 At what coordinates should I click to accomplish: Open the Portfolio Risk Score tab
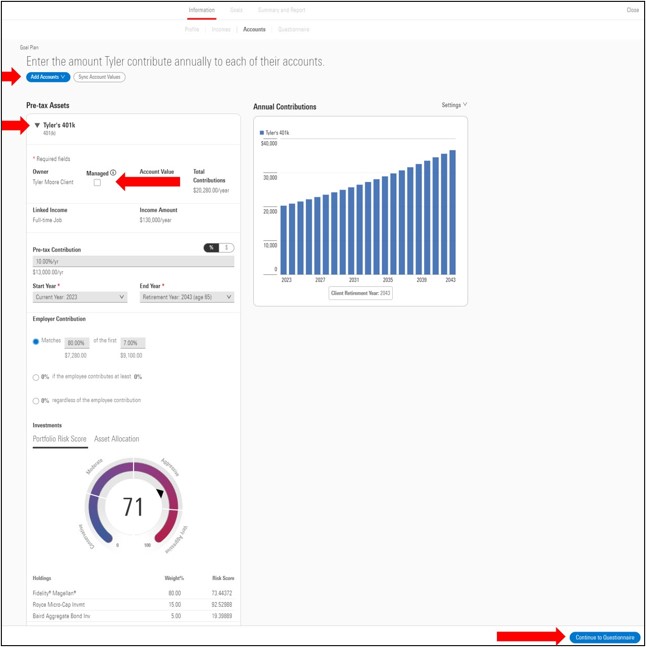[60, 439]
